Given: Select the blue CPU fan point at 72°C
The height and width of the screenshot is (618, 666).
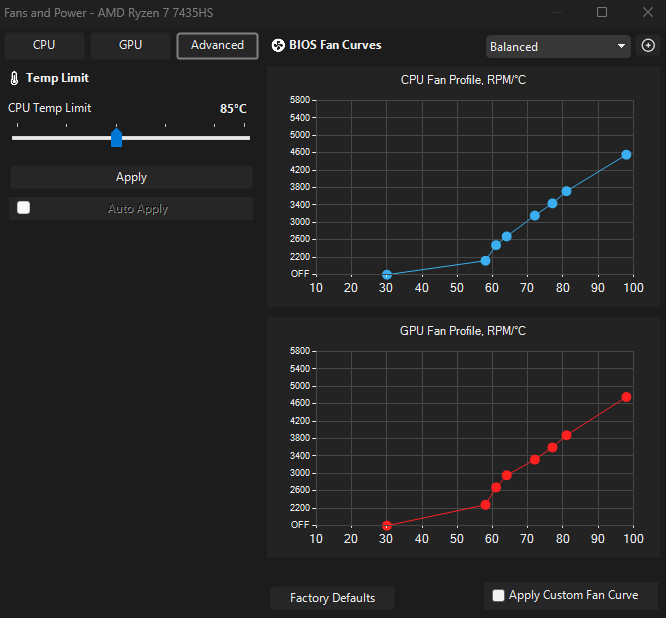Looking at the screenshot, I should click(535, 216).
